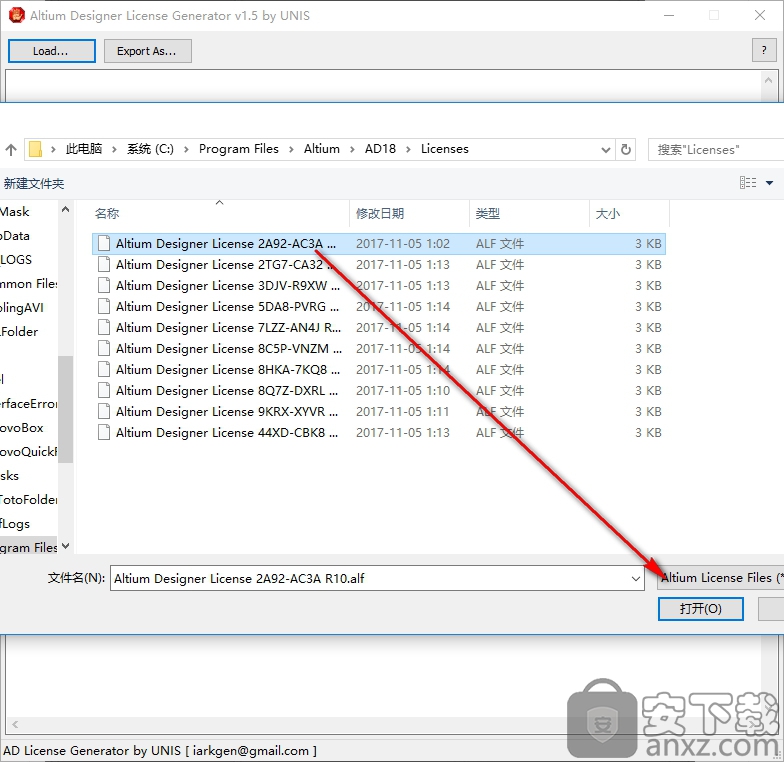Click file icon of 3DJV-R9XW license
Viewport: 784px width, 762px height.
tap(104, 285)
